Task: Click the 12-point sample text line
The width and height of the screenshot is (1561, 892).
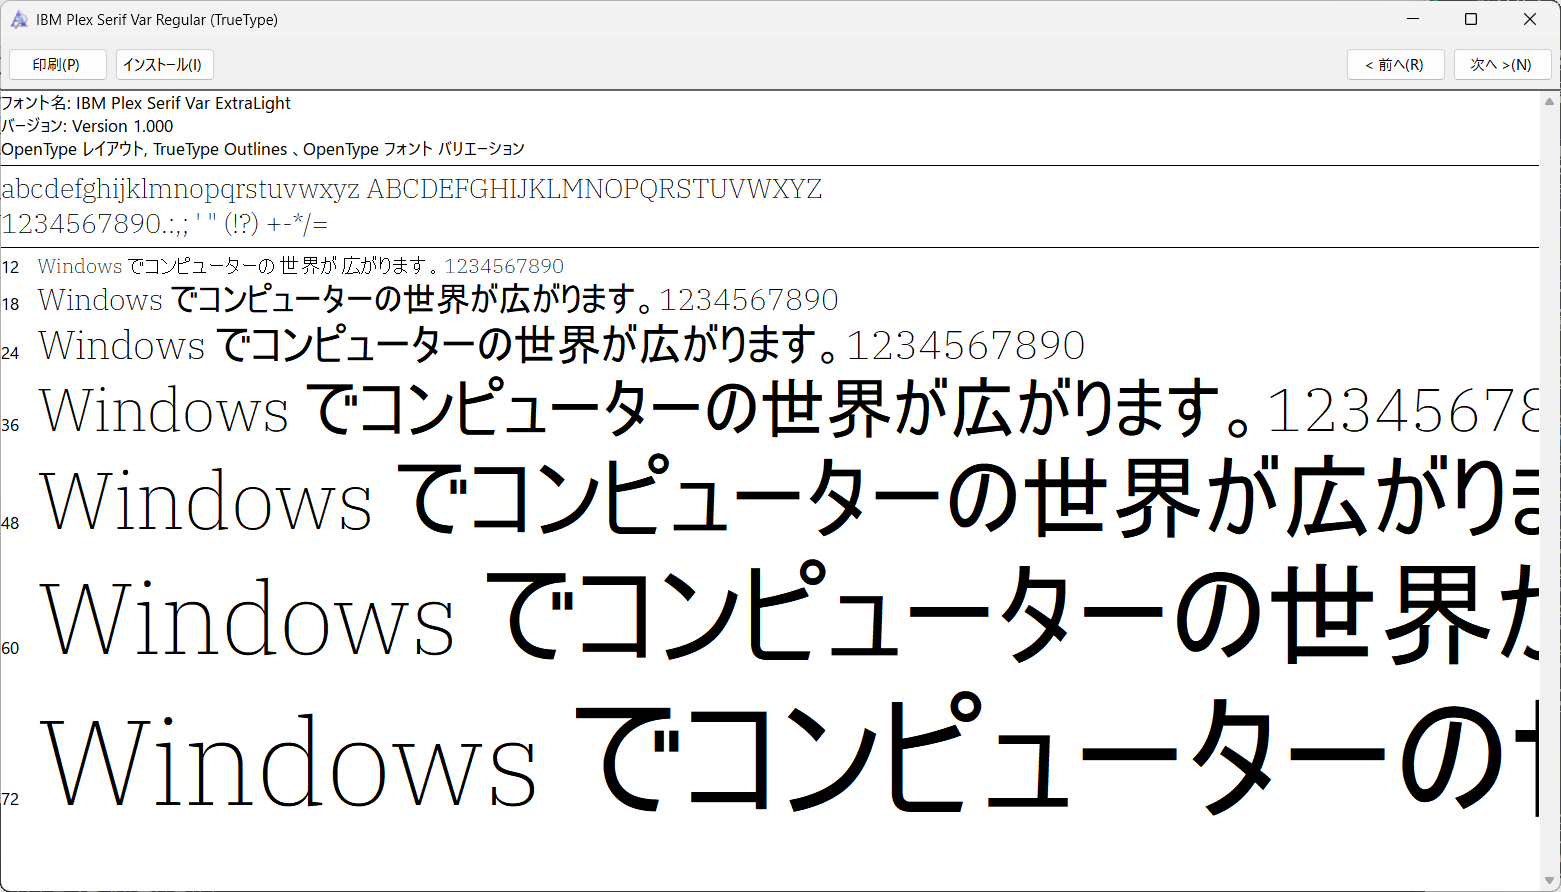Action: click(301, 266)
